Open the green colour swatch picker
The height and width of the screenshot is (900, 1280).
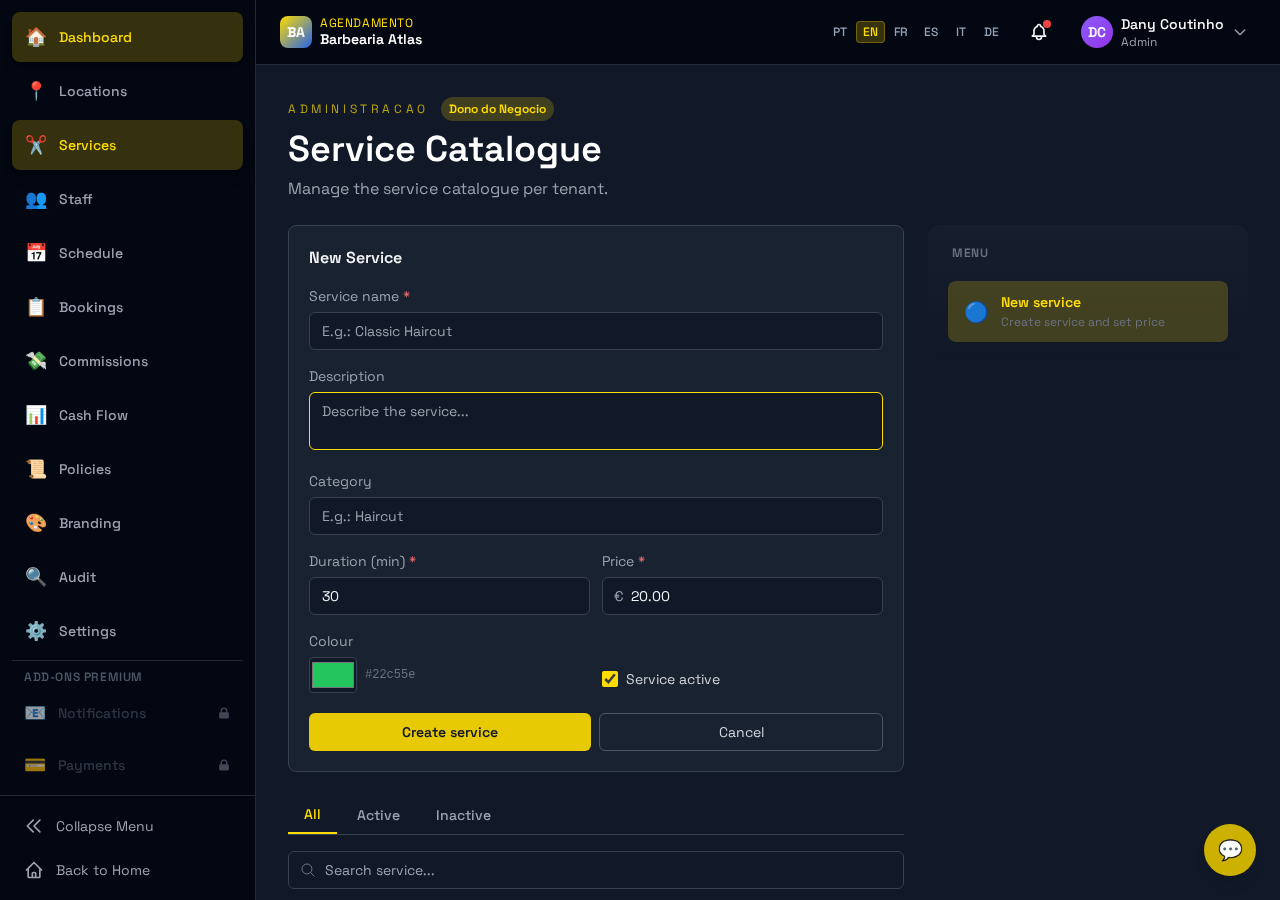tap(333, 675)
